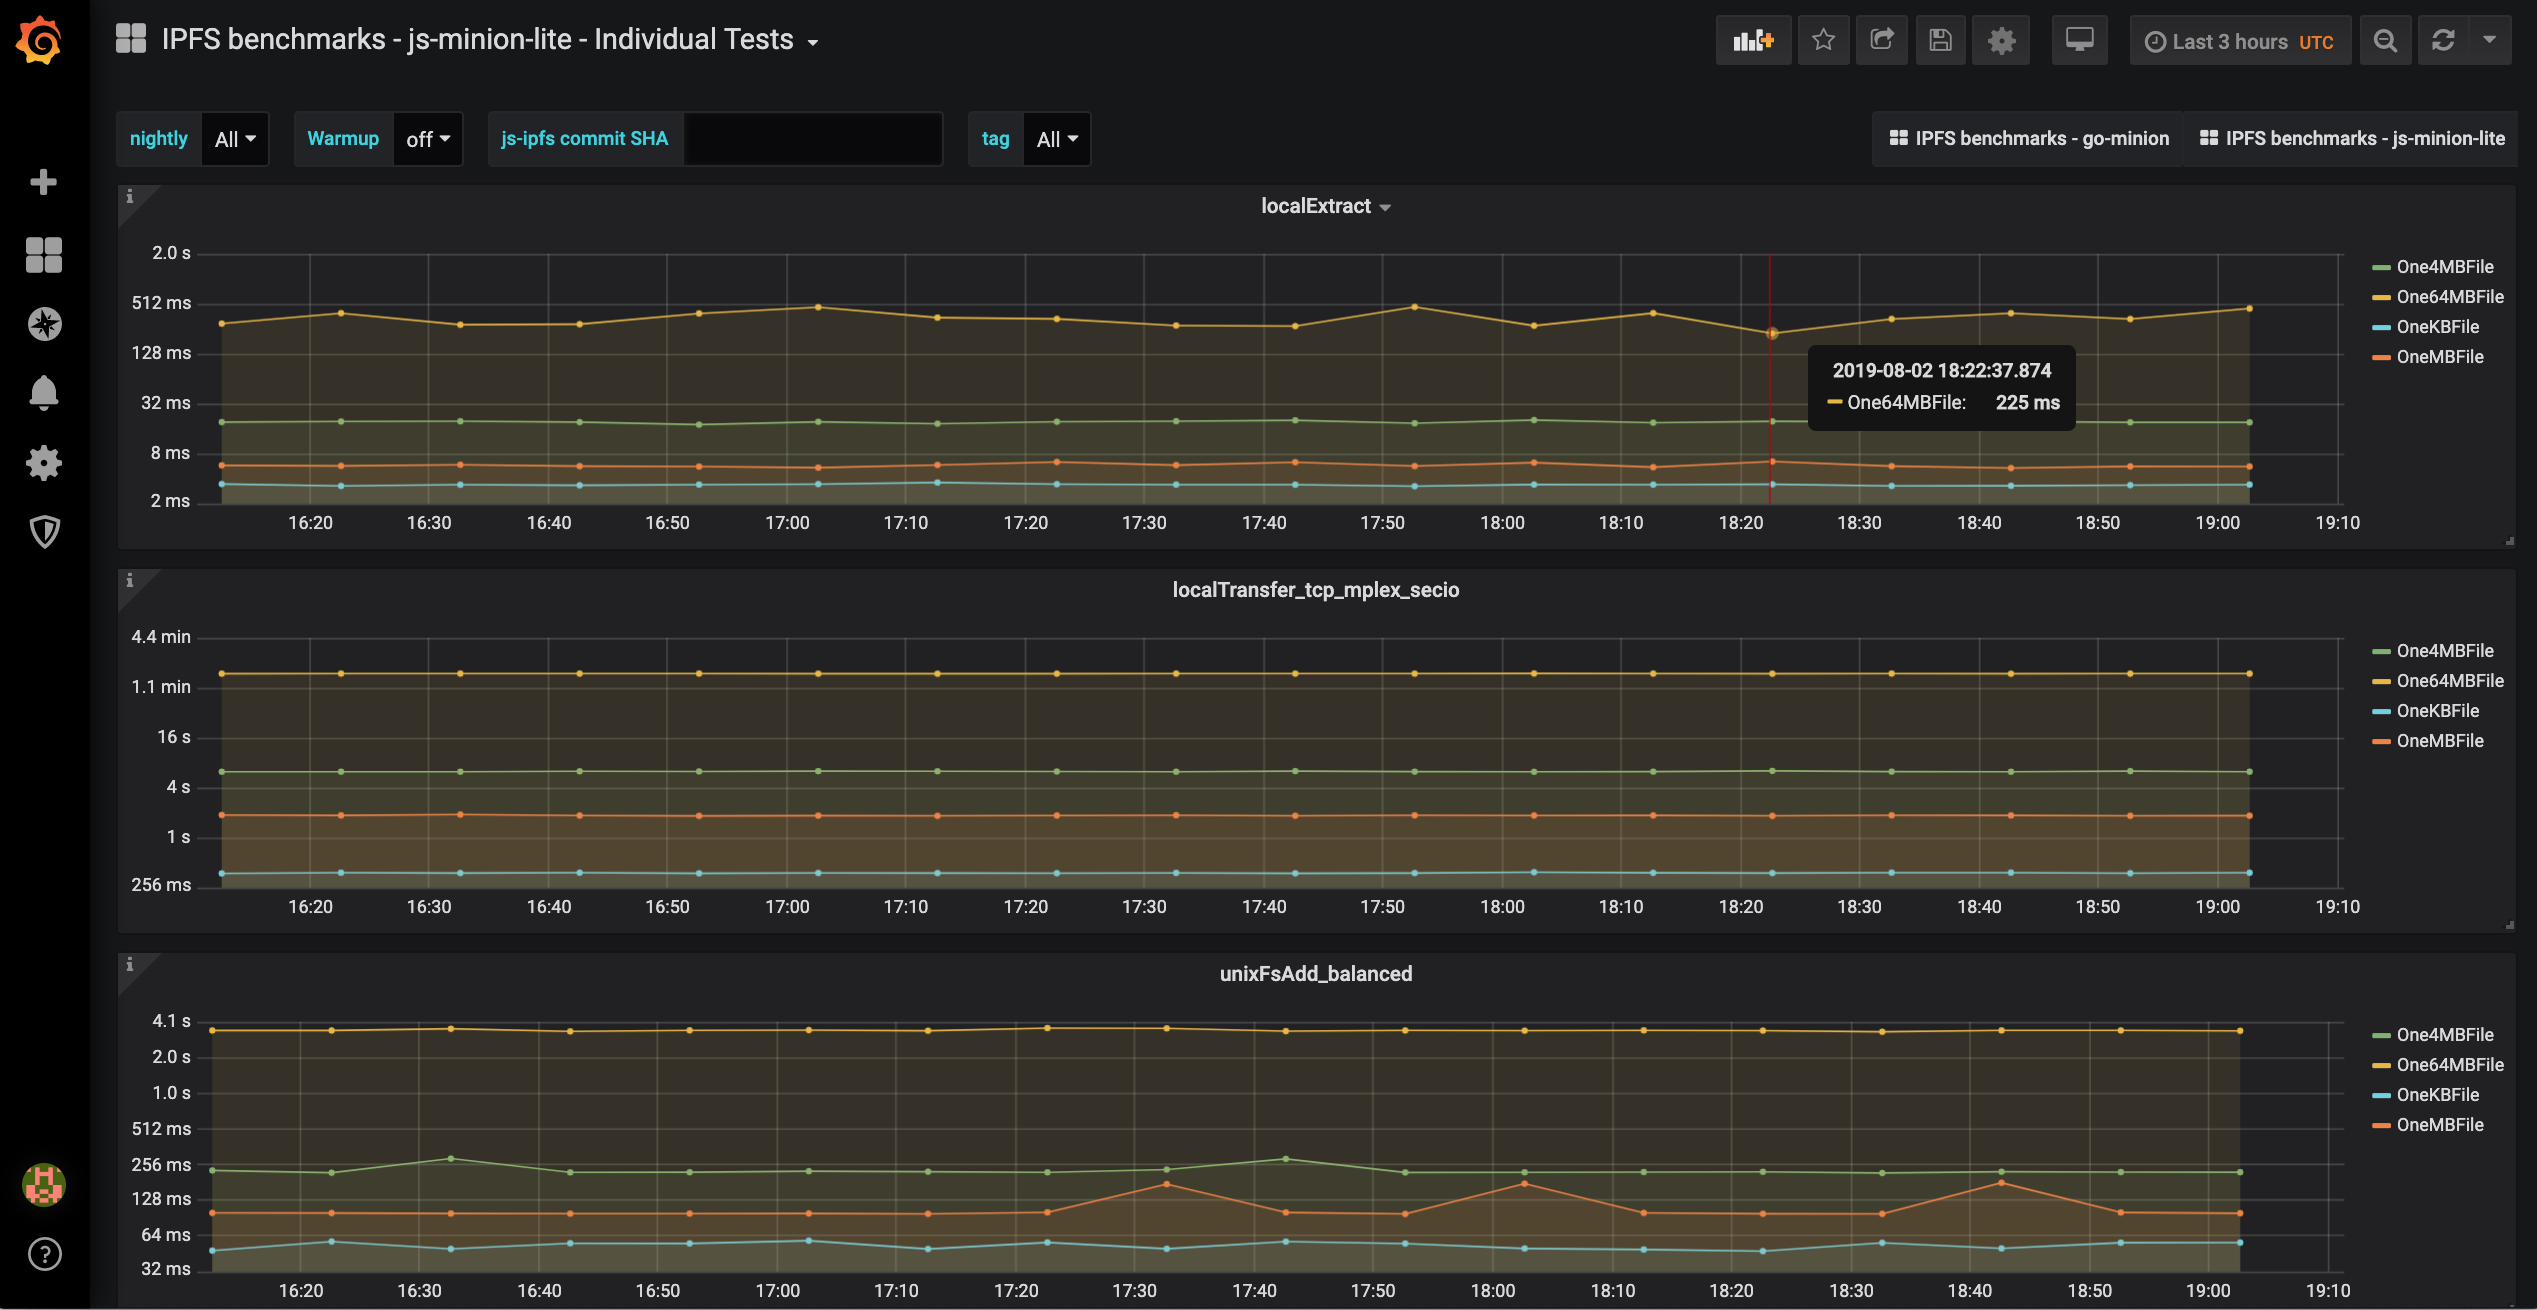
Task: Open the Explore compass icon
Action: (x=44, y=324)
